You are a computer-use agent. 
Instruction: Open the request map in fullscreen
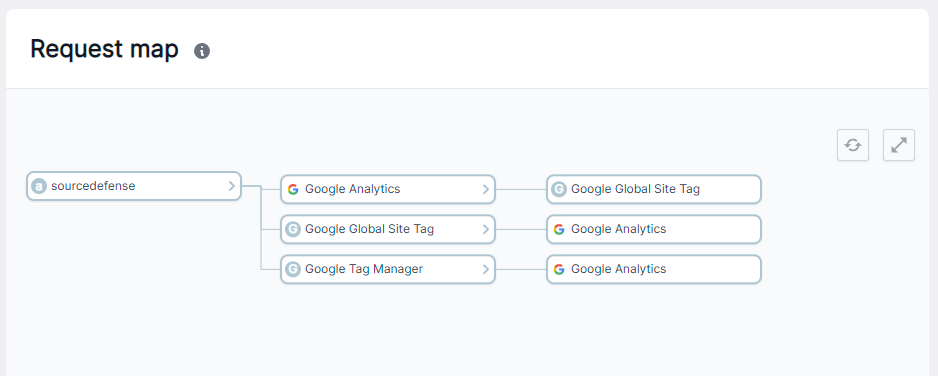(899, 145)
